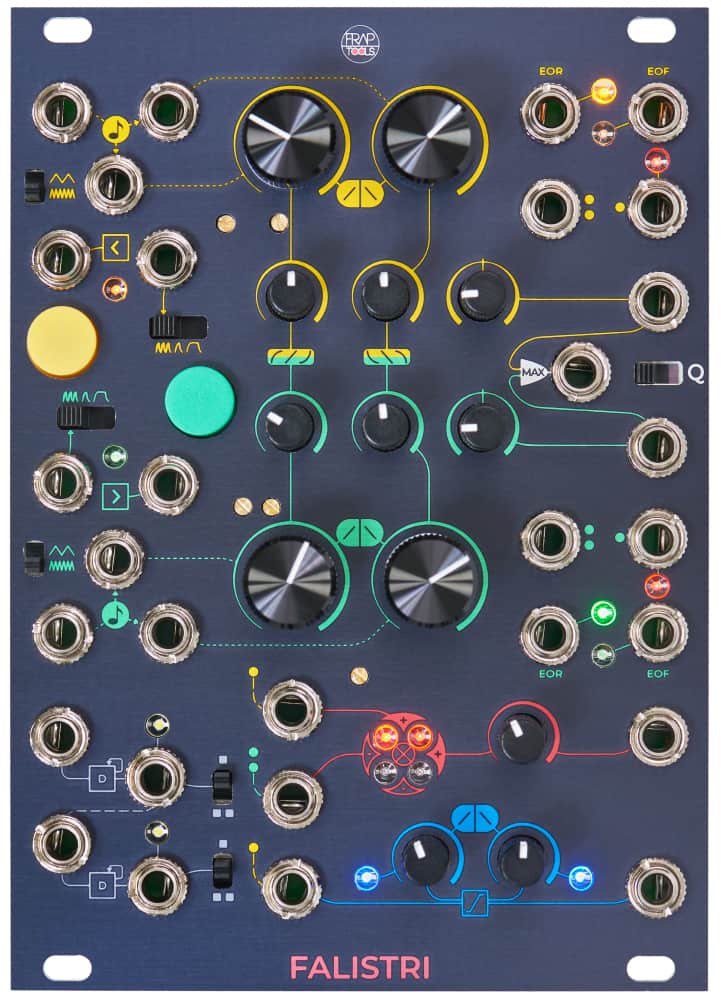Viewport: 721px width, 1000px height.
Task: Click the Frap Tools logo
Action: pyautogui.click(x=360, y=43)
